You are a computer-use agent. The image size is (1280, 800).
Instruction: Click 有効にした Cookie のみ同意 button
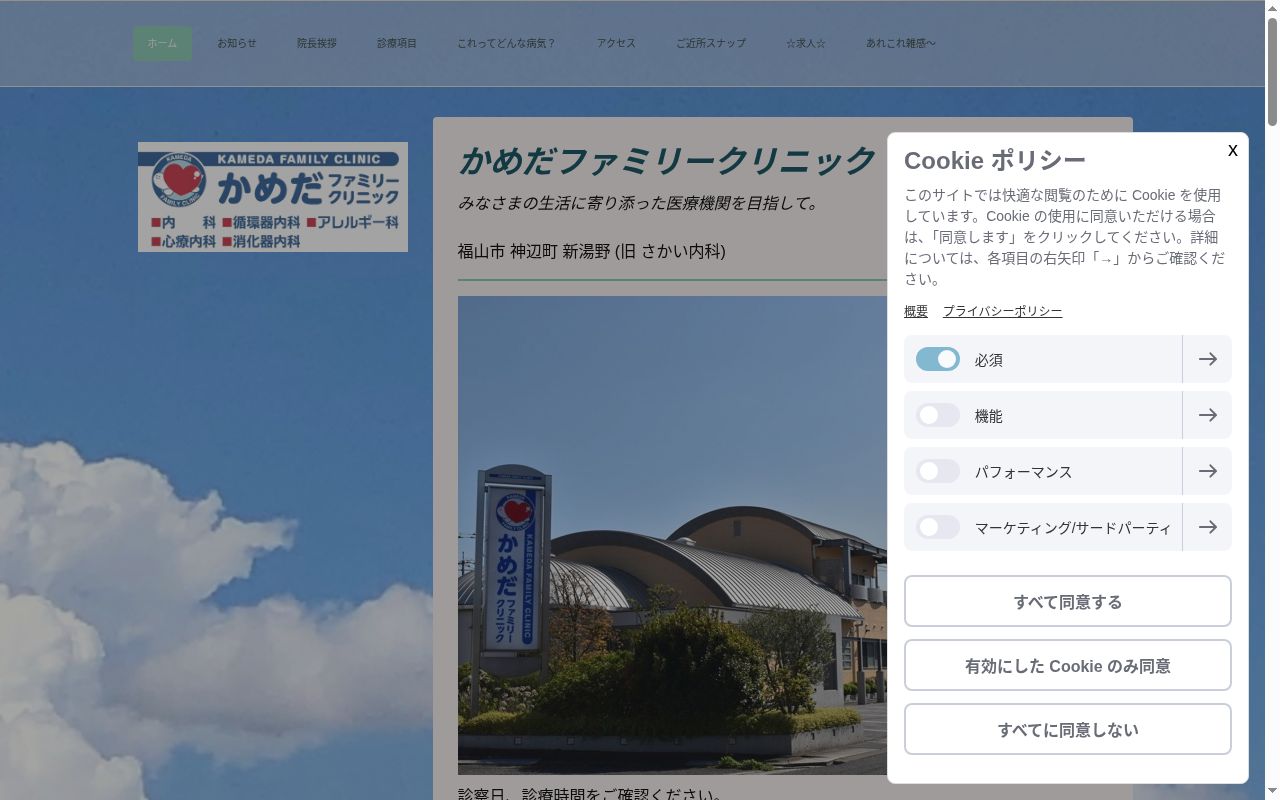1068,665
